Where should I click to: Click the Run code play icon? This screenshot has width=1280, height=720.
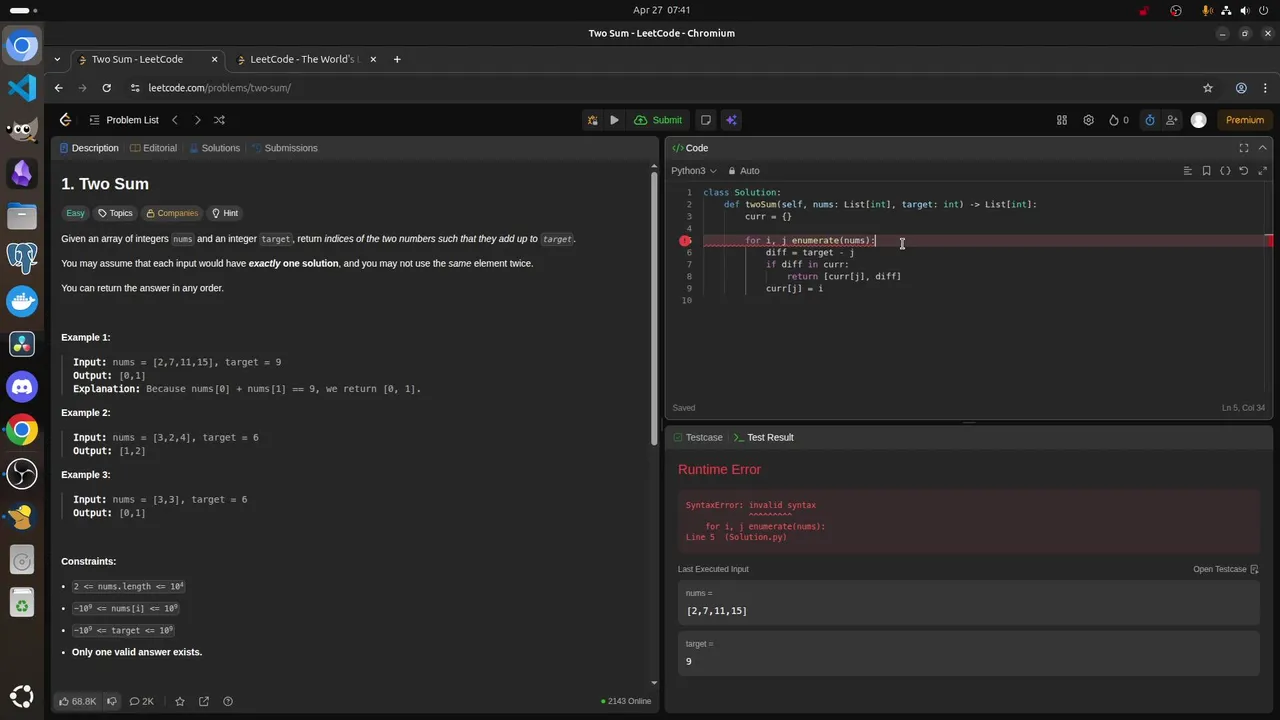point(614,120)
